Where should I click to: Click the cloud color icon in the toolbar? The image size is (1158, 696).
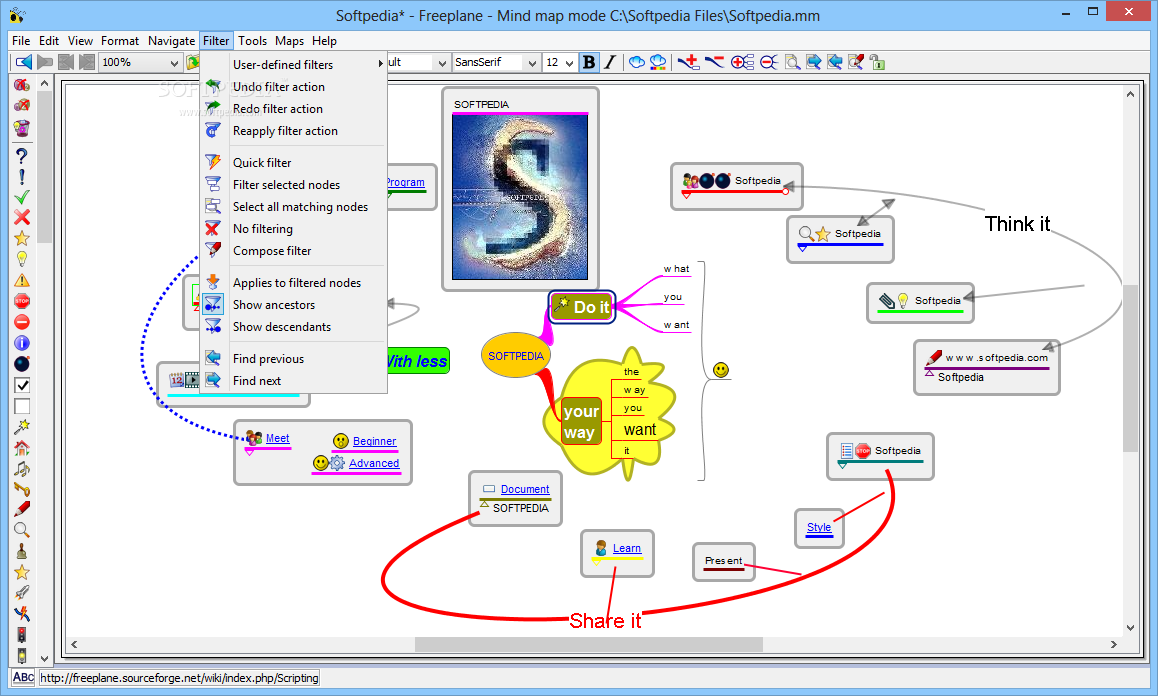tap(657, 62)
